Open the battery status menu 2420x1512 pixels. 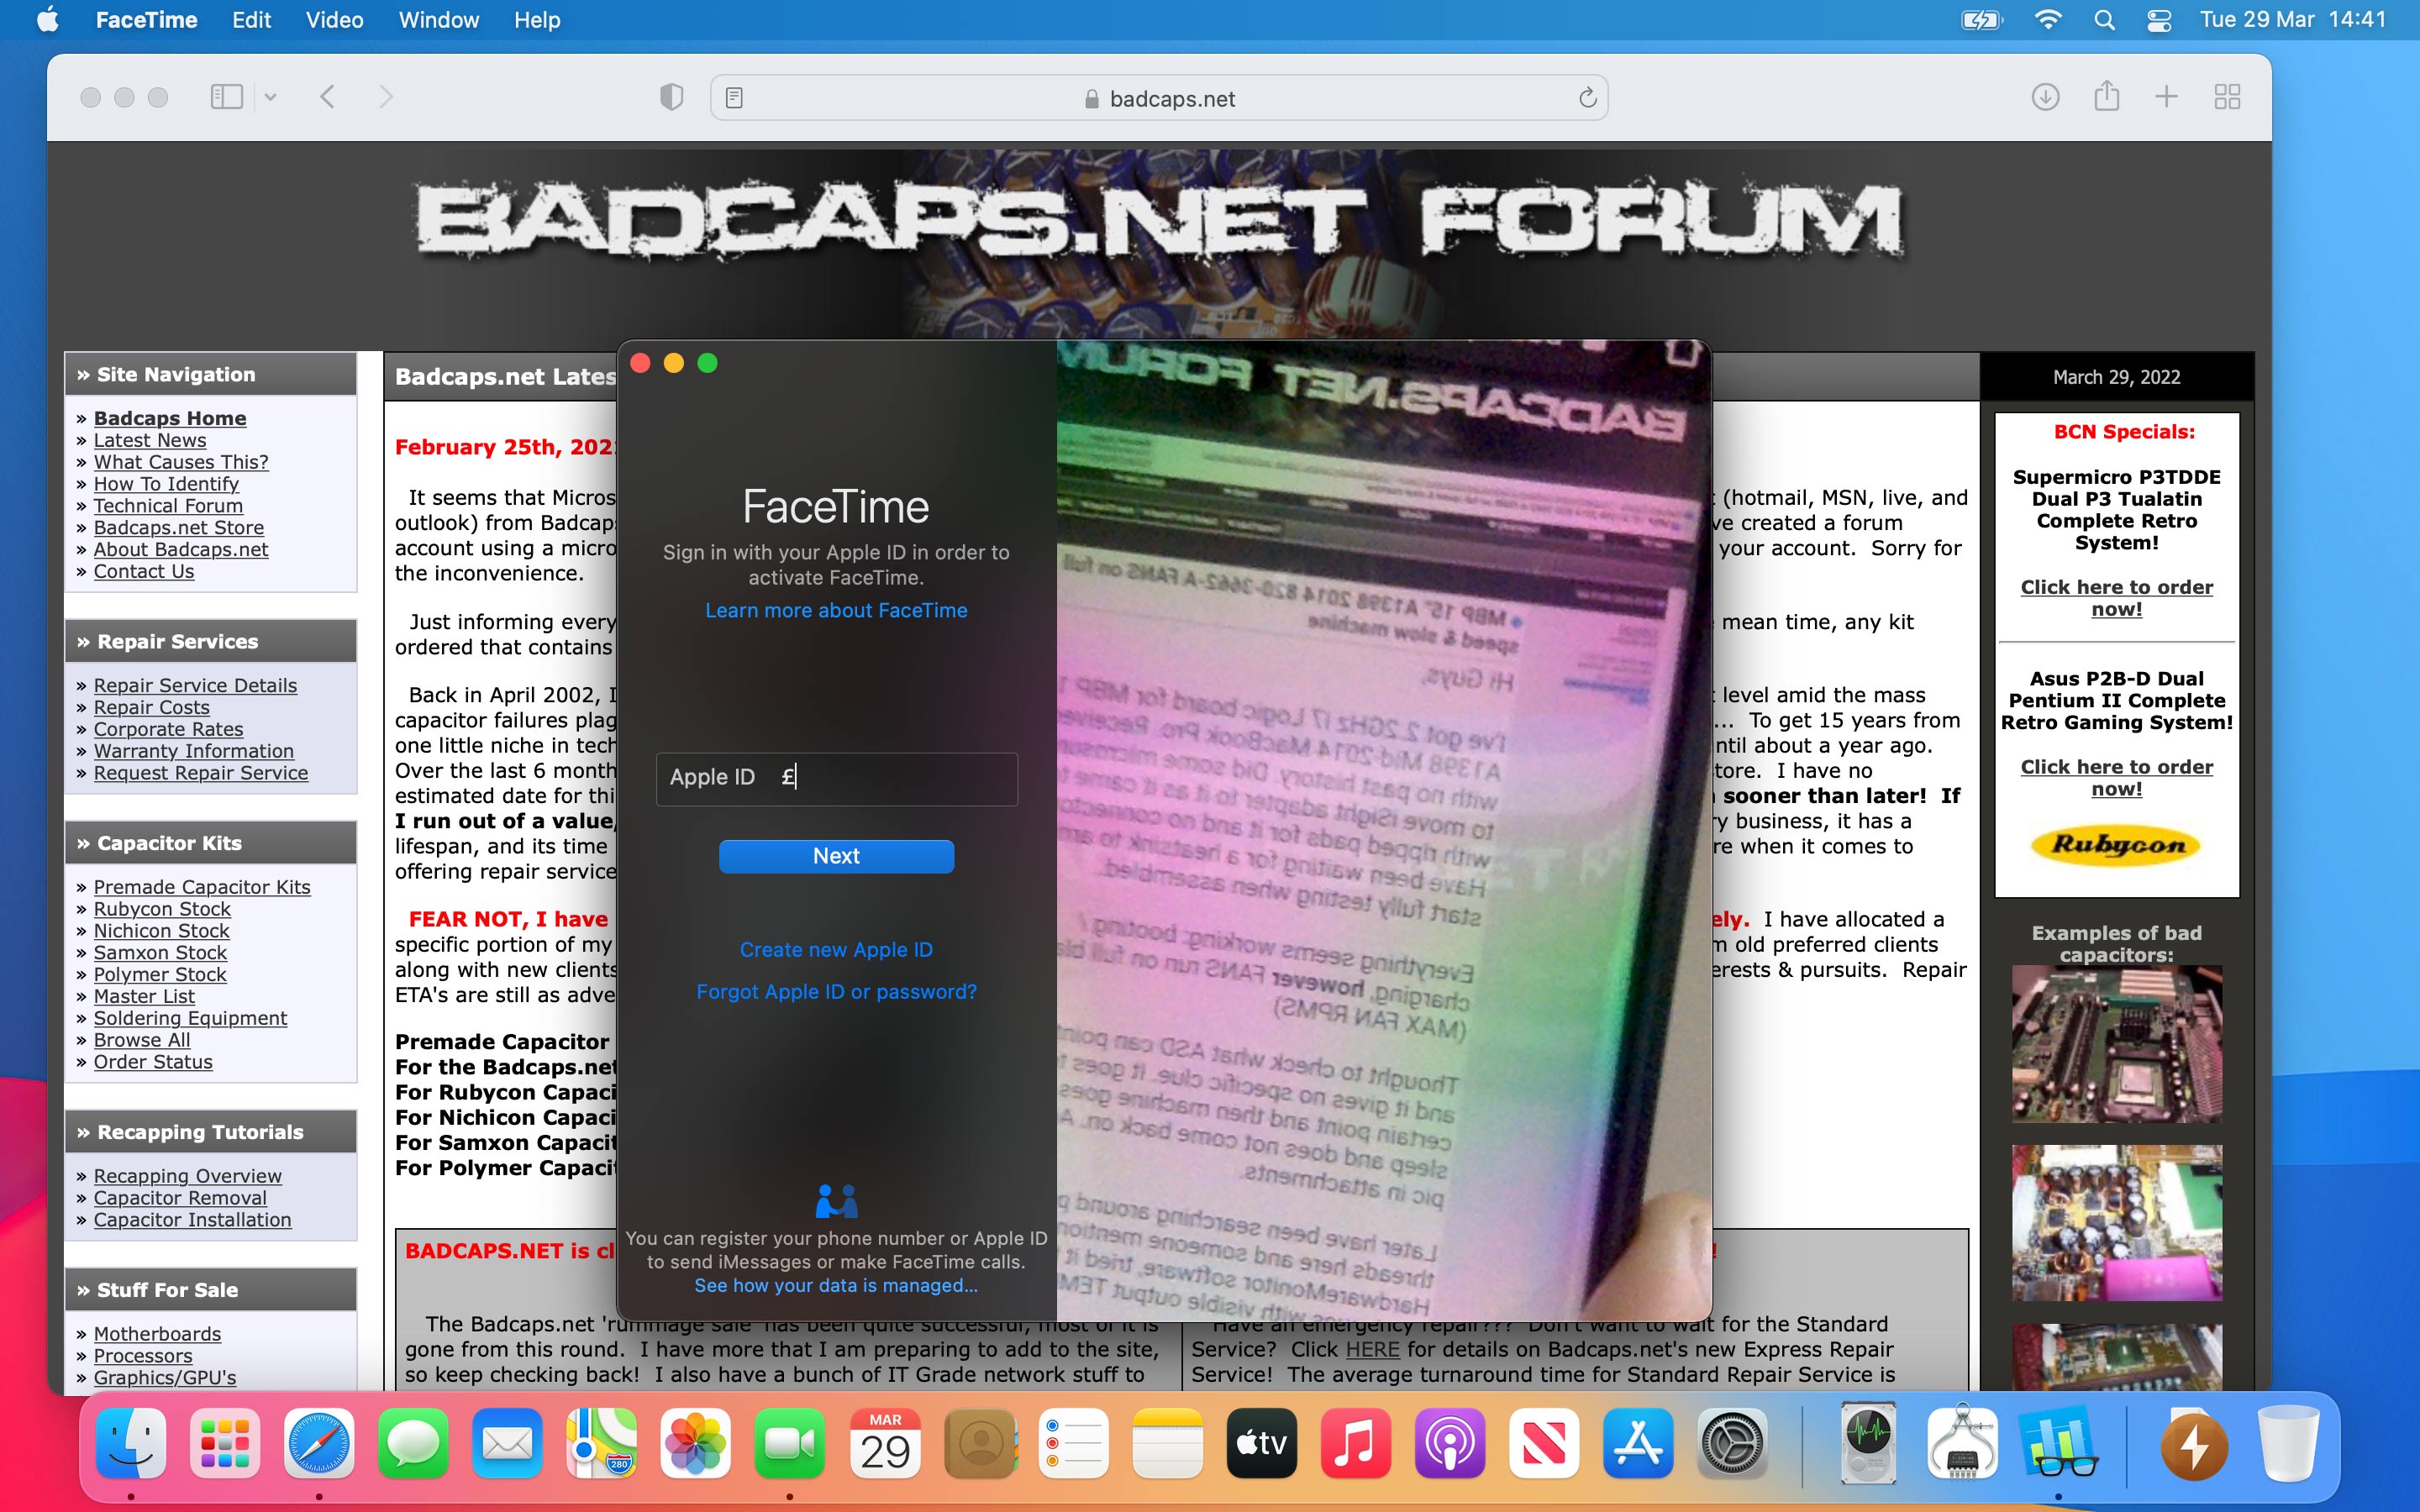1981,20
